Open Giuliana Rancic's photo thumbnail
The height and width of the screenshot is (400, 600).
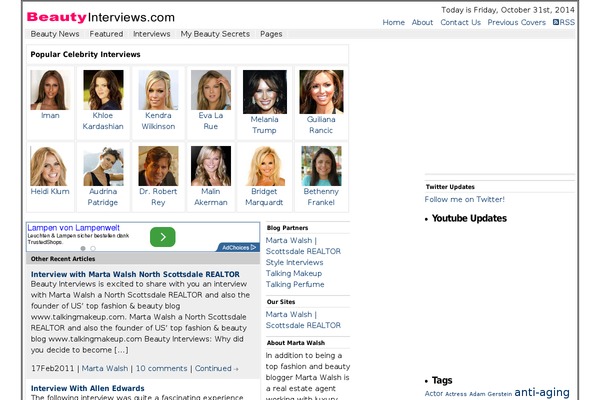tap(321, 92)
